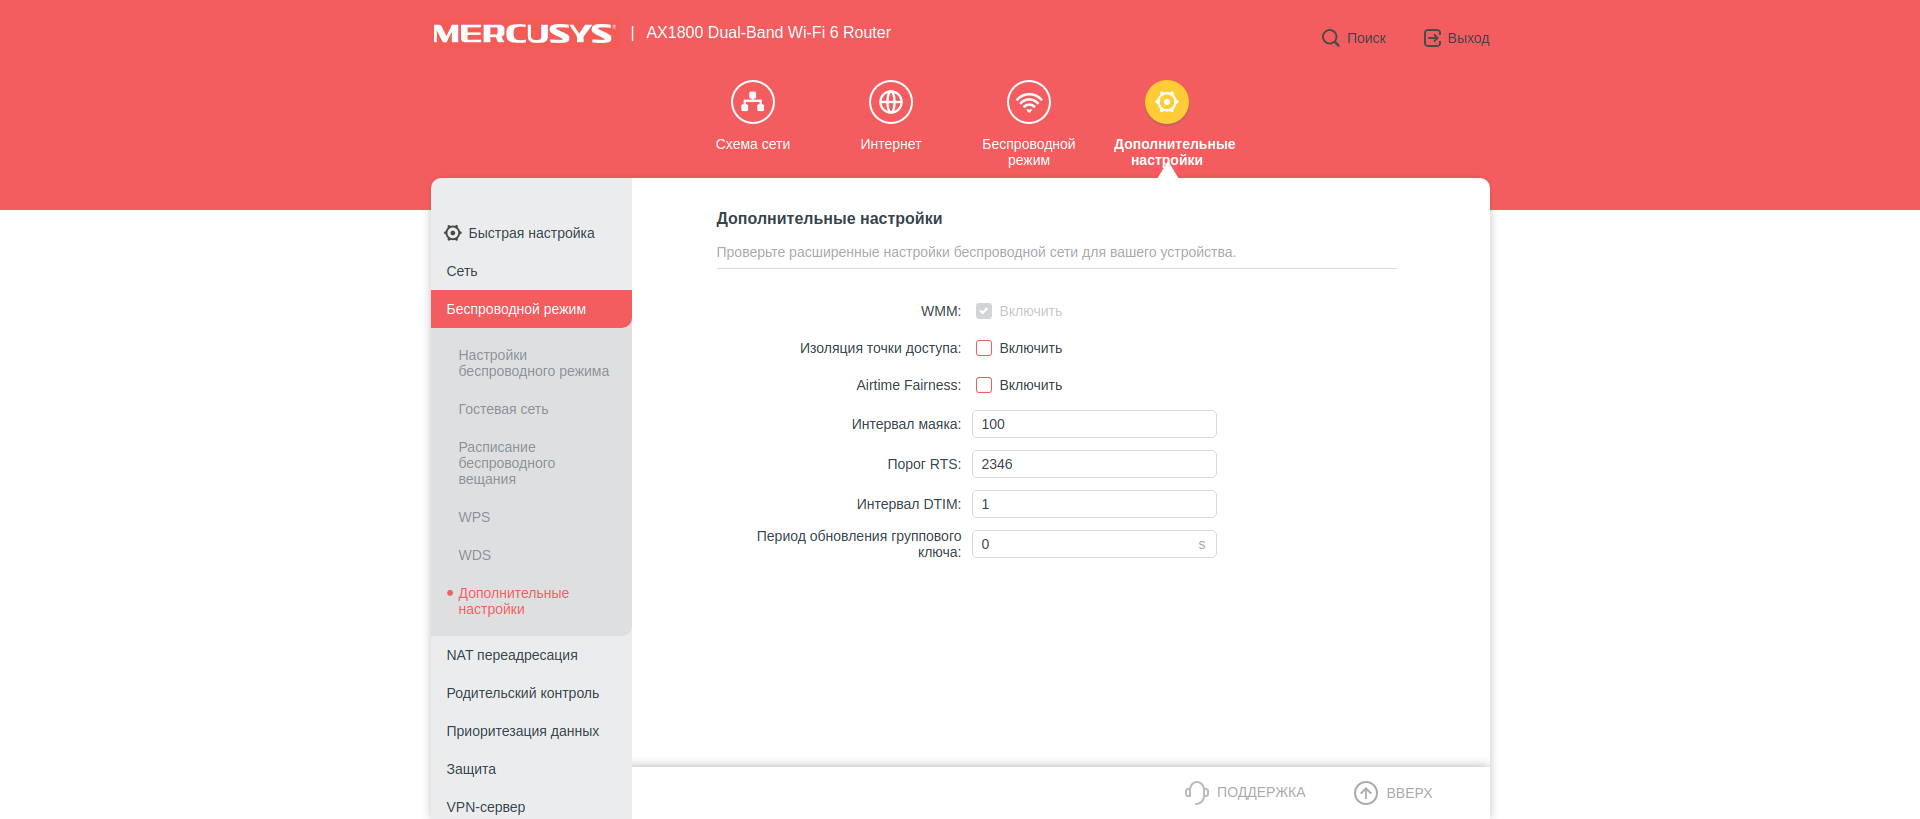1920x819 pixels.
Task: Open the Беспроводной режим Wi-Fi icon
Action: coord(1028,102)
